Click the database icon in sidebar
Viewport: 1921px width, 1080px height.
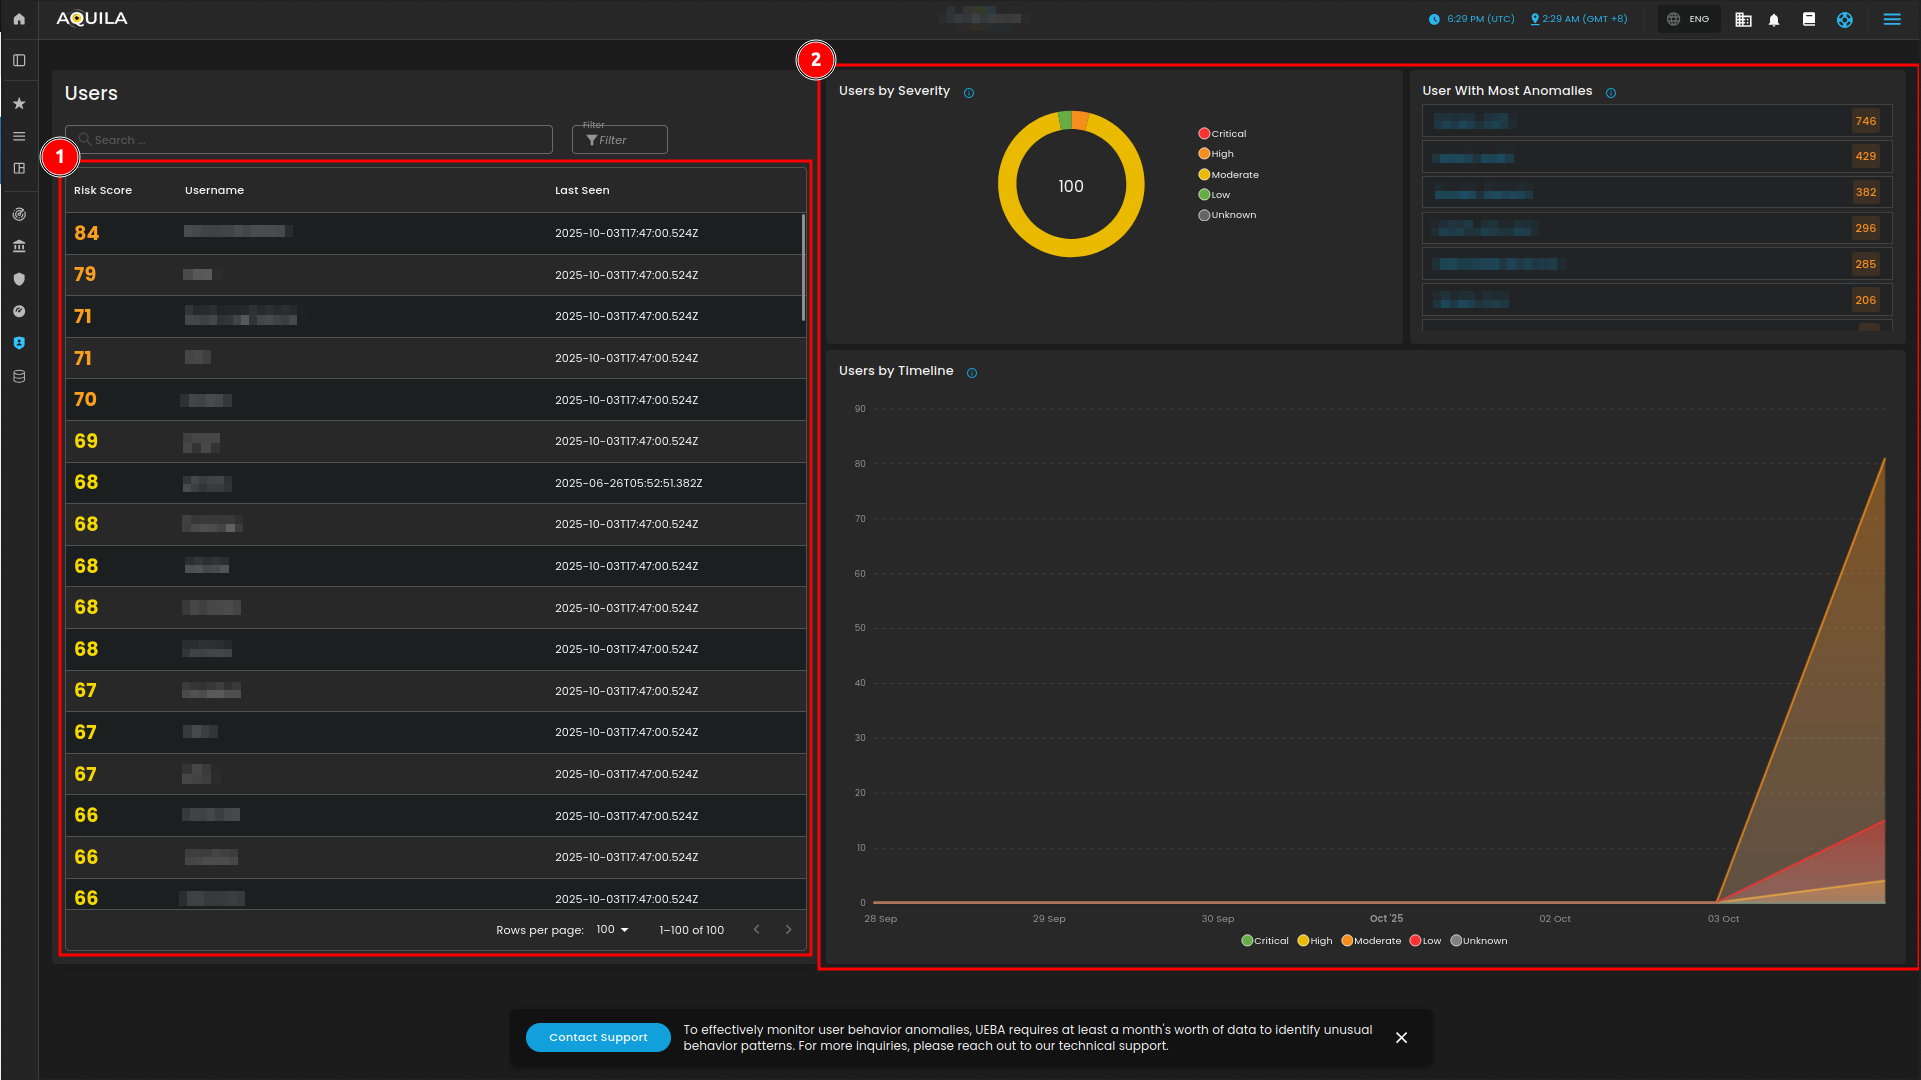pyautogui.click(x=19, y=377)
